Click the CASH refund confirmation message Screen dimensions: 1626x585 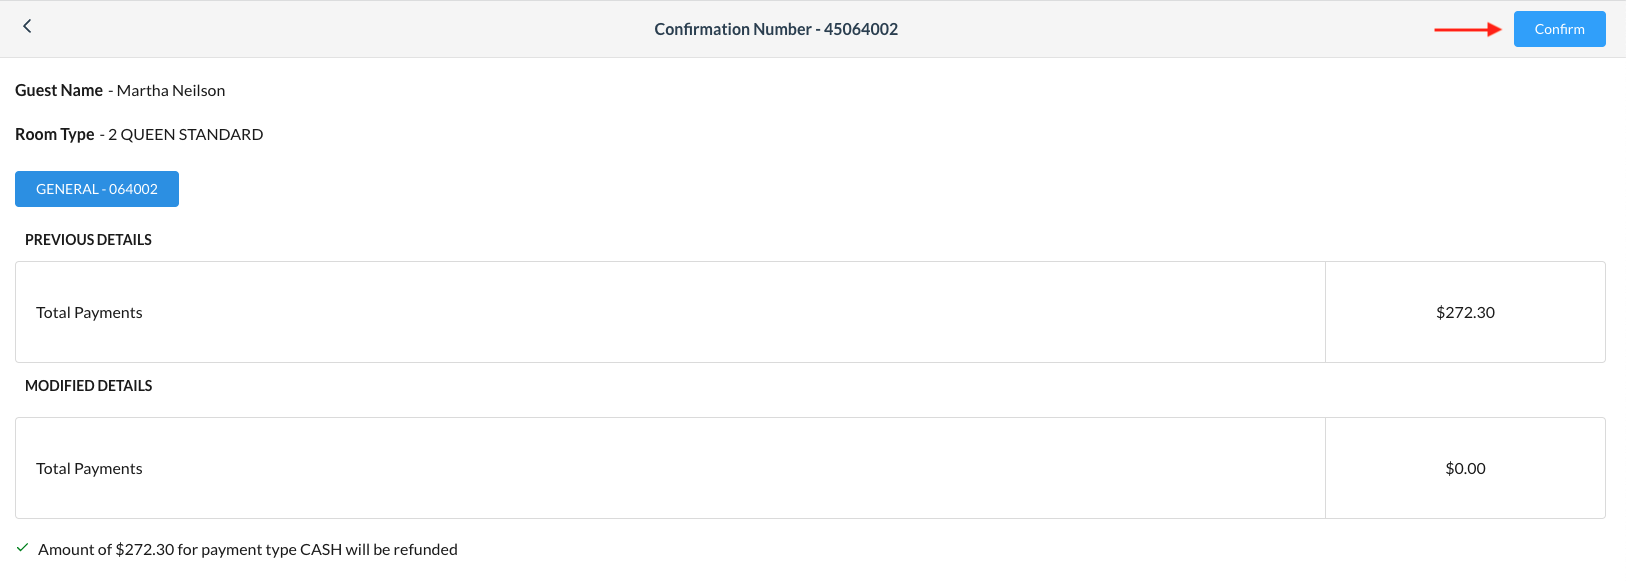247,549
